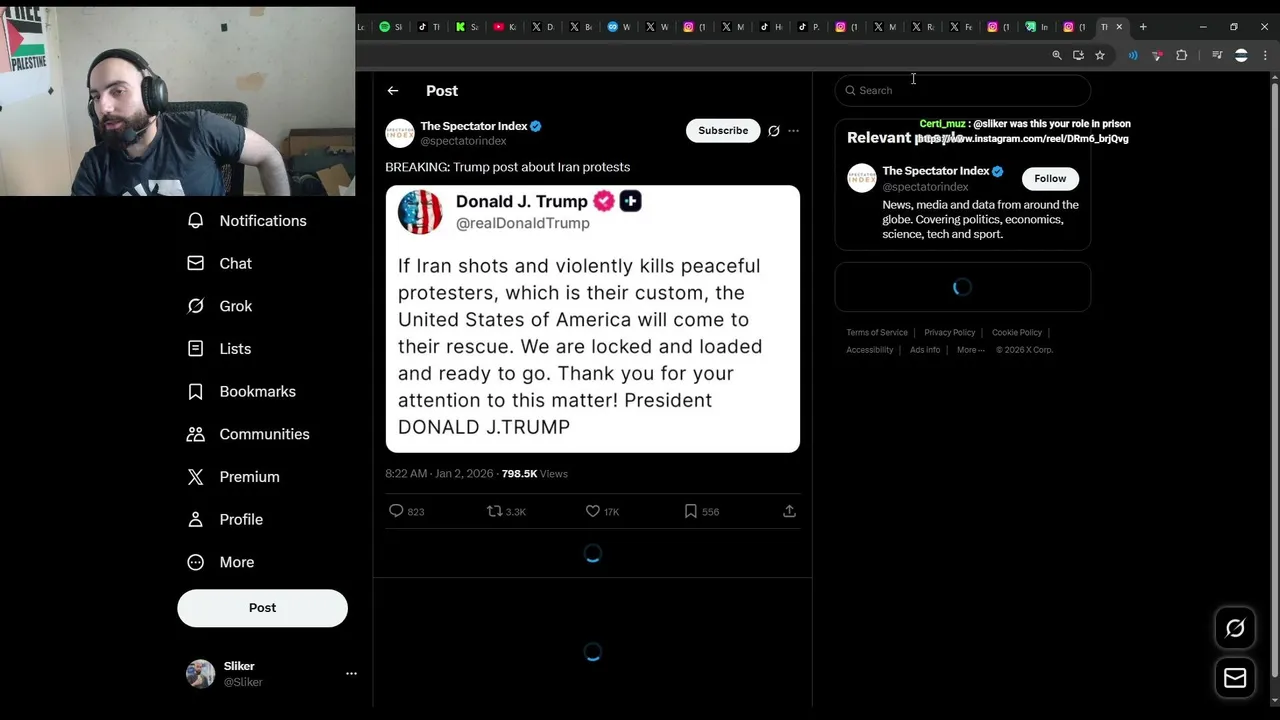Focus the Search input field
The image size is (1280, 720).
pyautogui.click(x=965, y=91)
